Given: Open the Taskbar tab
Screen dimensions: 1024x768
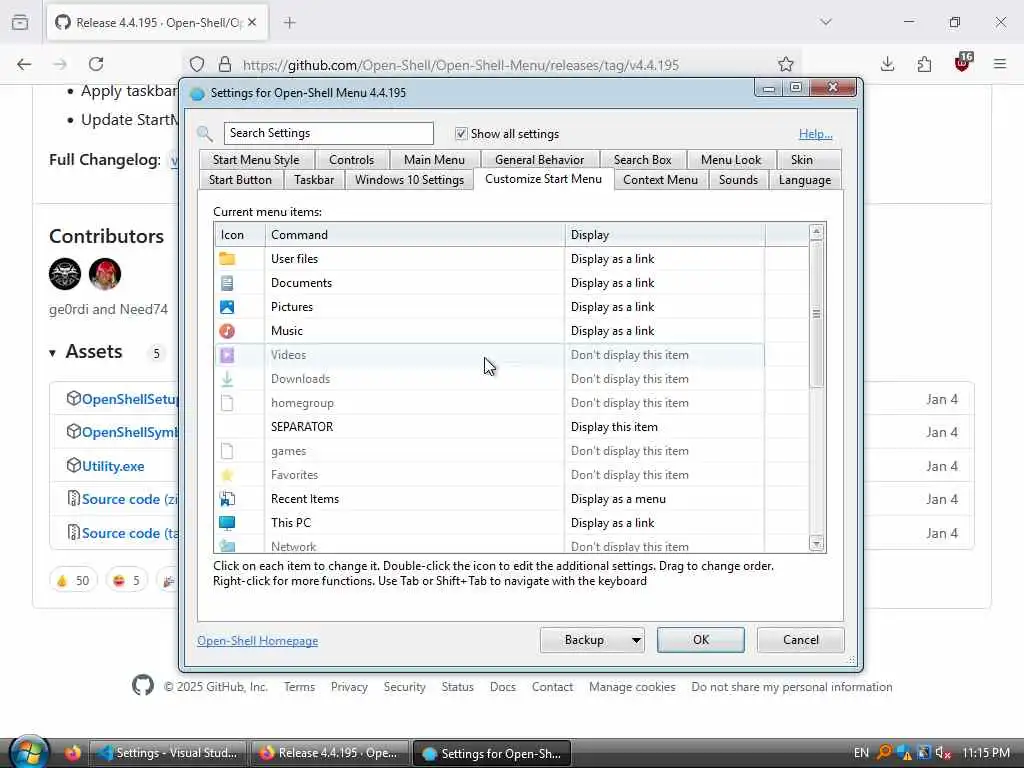Looking at the screenshot, I should (x=314, y=180).
